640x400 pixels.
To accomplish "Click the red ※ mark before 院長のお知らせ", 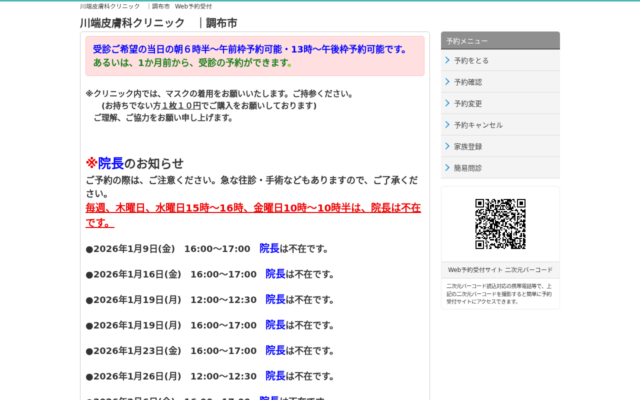I will (91, 163).
